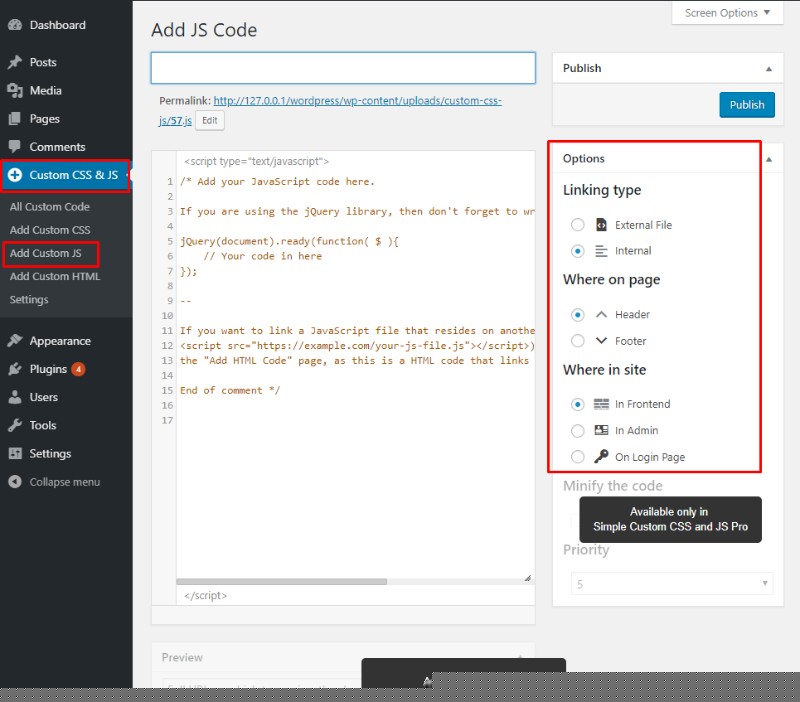Go to All Custom Code
The image size is (800, 702).
click(49, 207)
